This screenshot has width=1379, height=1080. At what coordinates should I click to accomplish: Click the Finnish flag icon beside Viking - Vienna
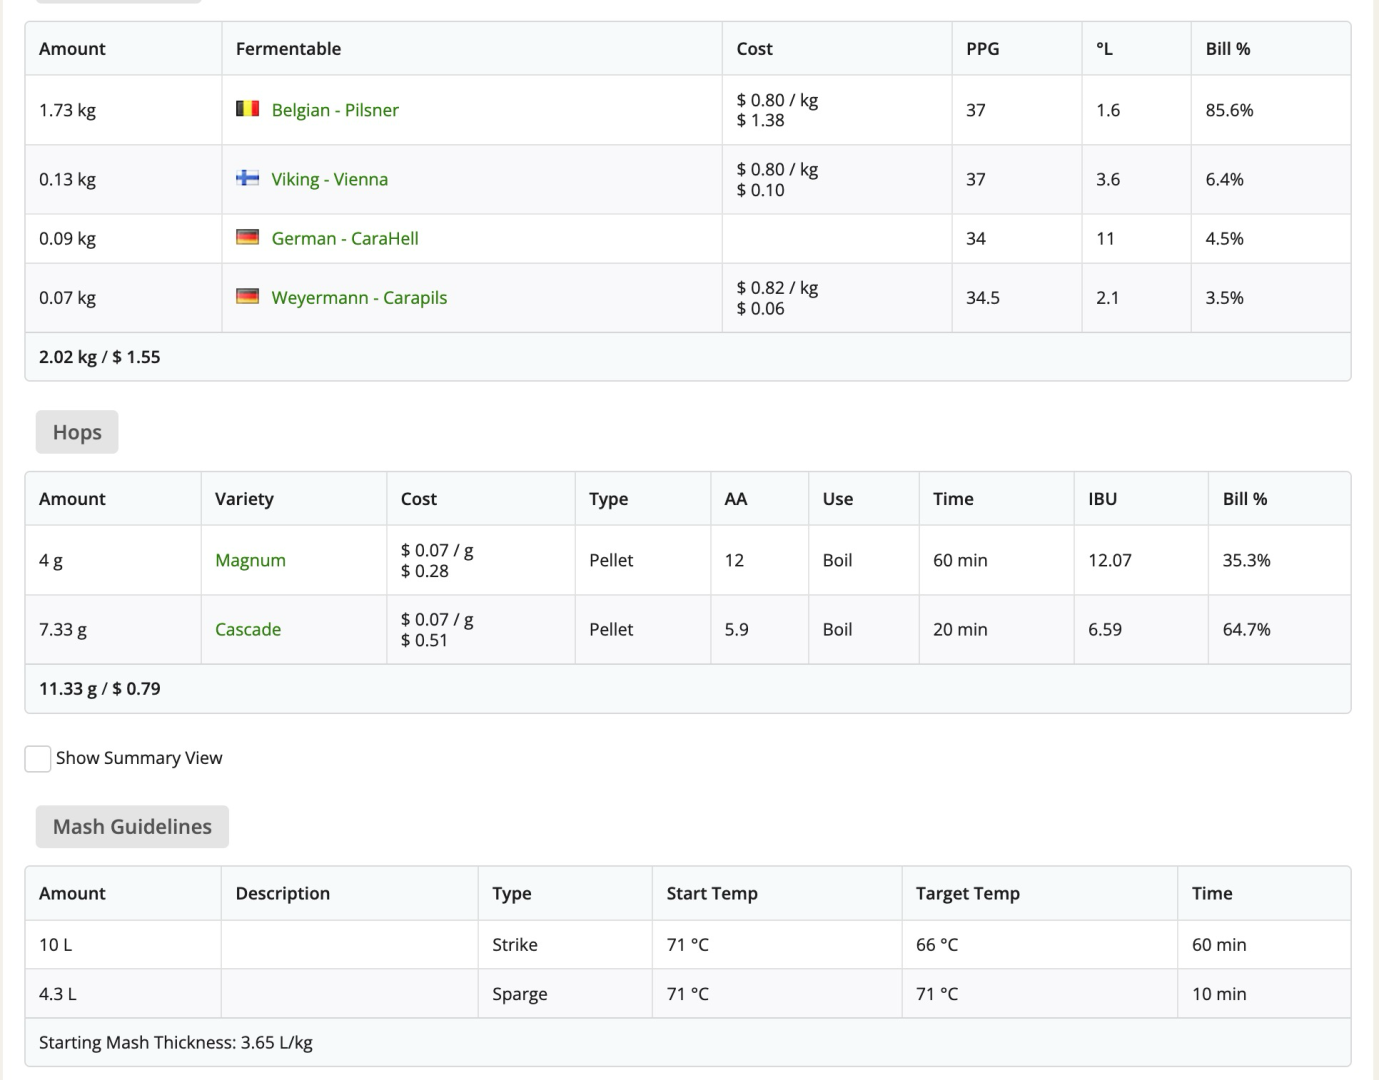click(x=247, y=178)
